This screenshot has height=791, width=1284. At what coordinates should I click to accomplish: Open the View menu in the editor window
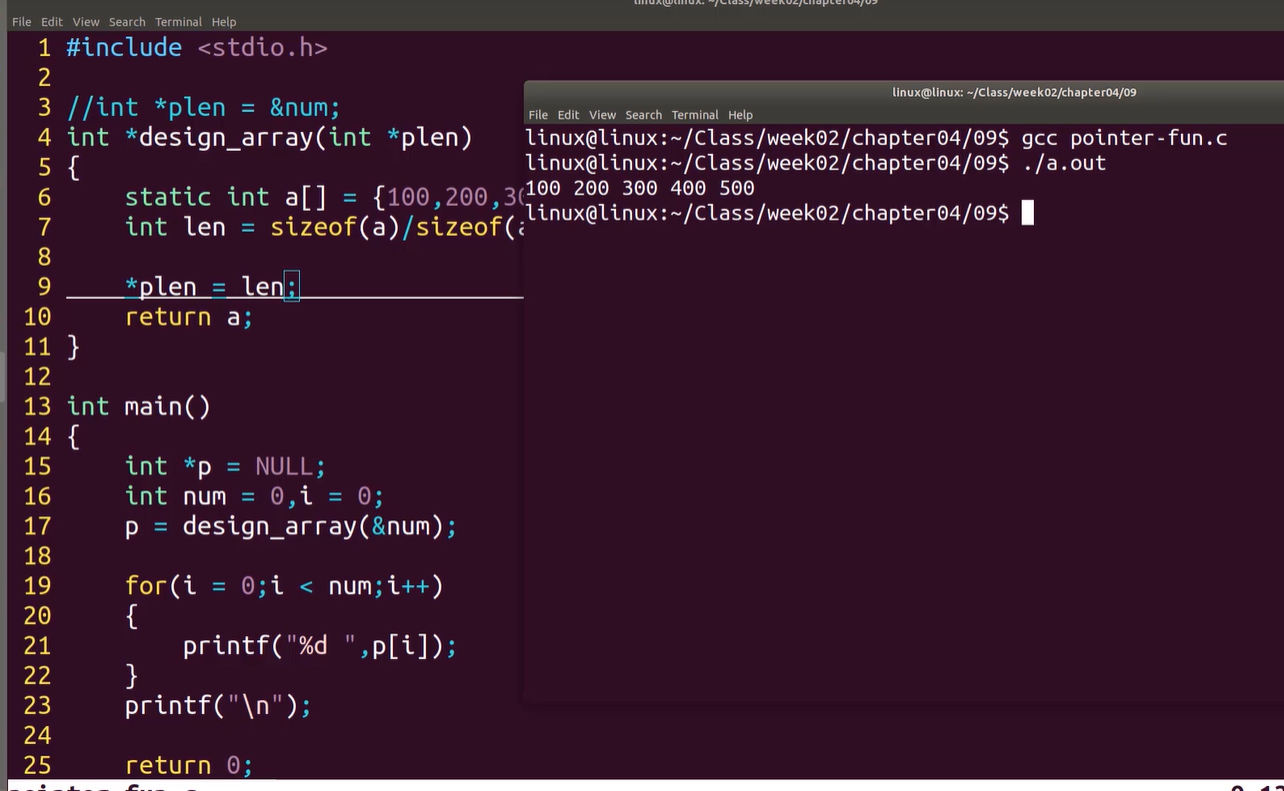coord(86,22)
